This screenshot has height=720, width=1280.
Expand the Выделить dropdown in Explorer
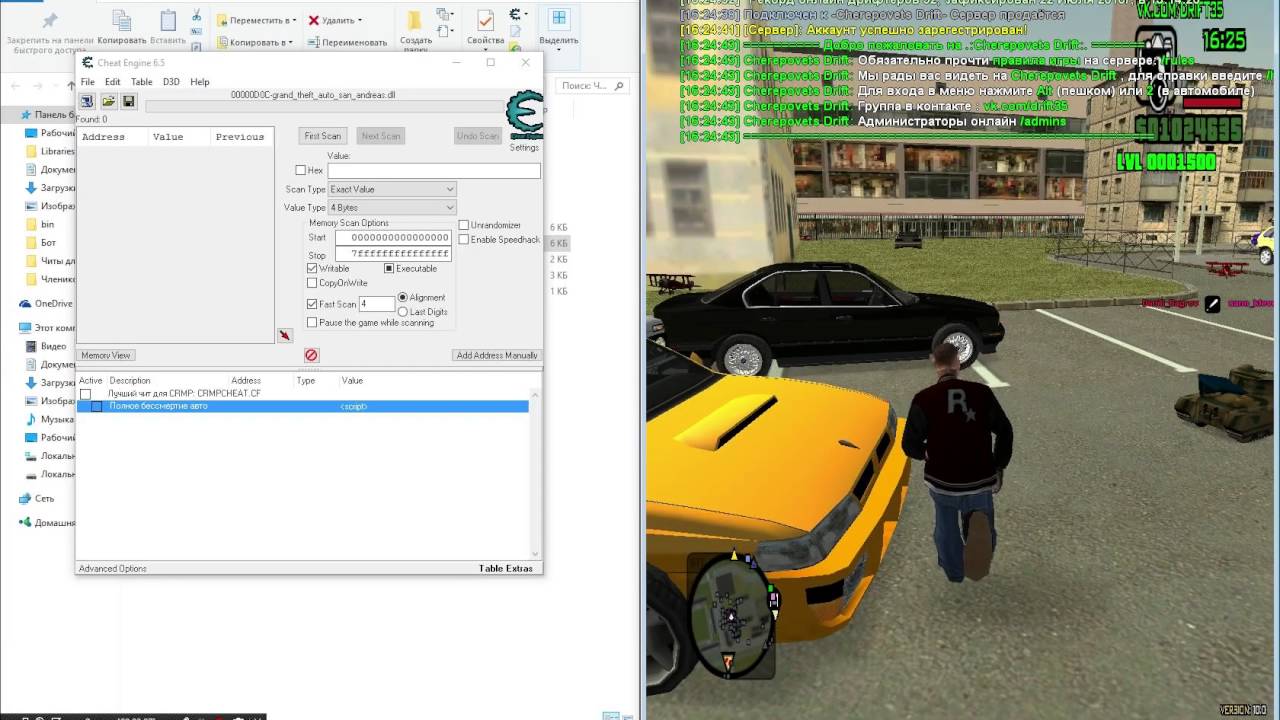coord(559,48)
